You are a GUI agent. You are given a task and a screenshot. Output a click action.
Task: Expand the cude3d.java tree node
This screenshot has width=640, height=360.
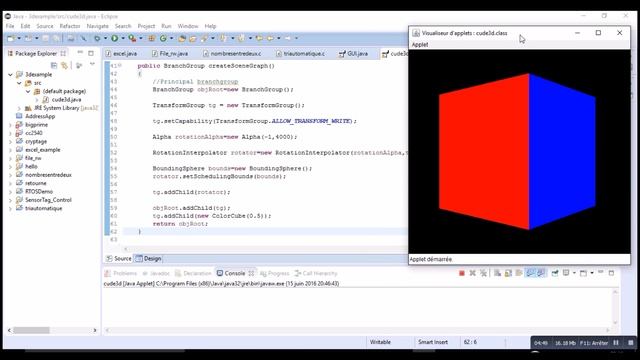(37, 100)
